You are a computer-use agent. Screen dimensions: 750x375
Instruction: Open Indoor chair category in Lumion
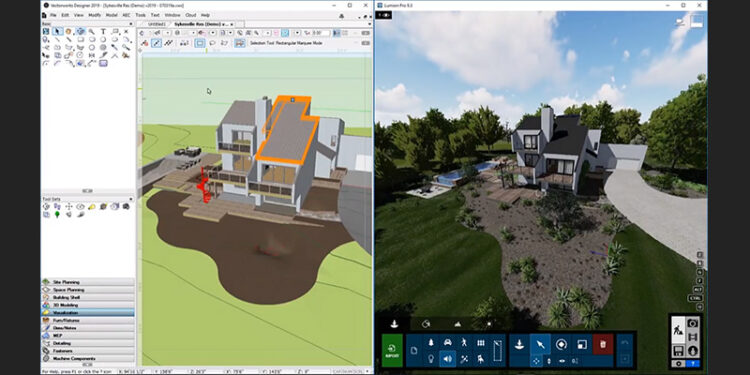click(481, 359)
